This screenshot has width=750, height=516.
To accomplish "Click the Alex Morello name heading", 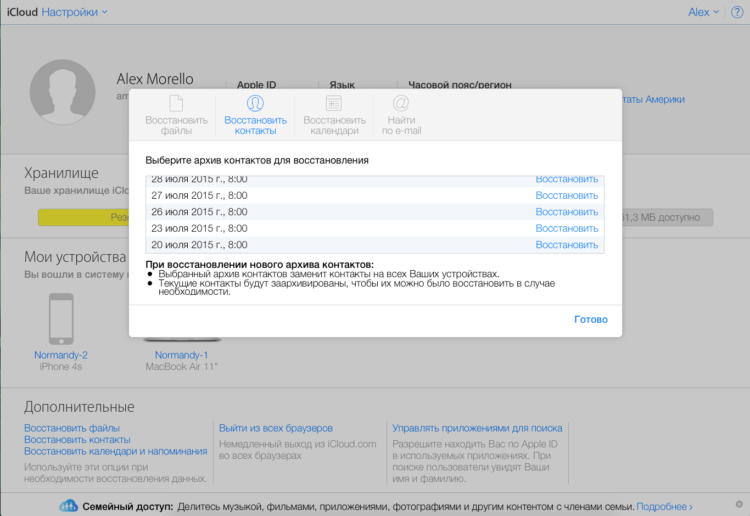I will [x=155, y=79].
